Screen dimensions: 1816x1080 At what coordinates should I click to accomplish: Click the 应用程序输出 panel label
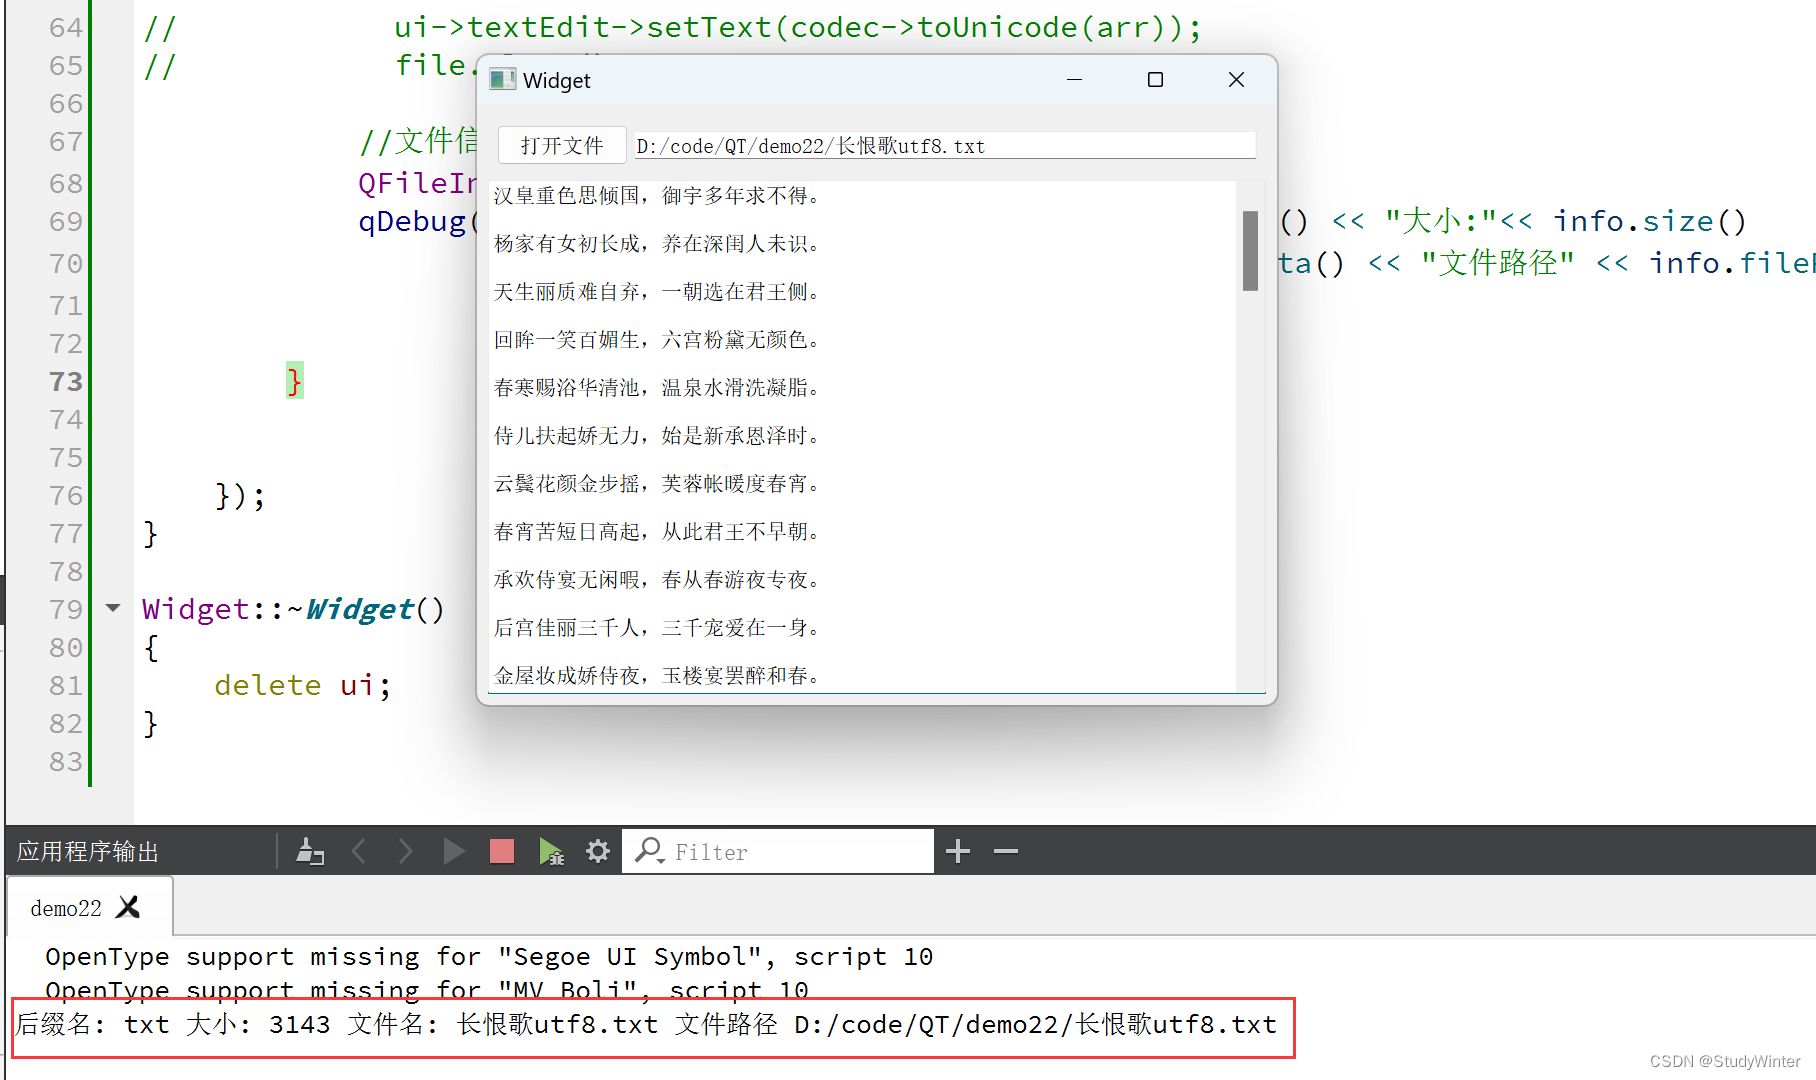(x=90, y=851)
